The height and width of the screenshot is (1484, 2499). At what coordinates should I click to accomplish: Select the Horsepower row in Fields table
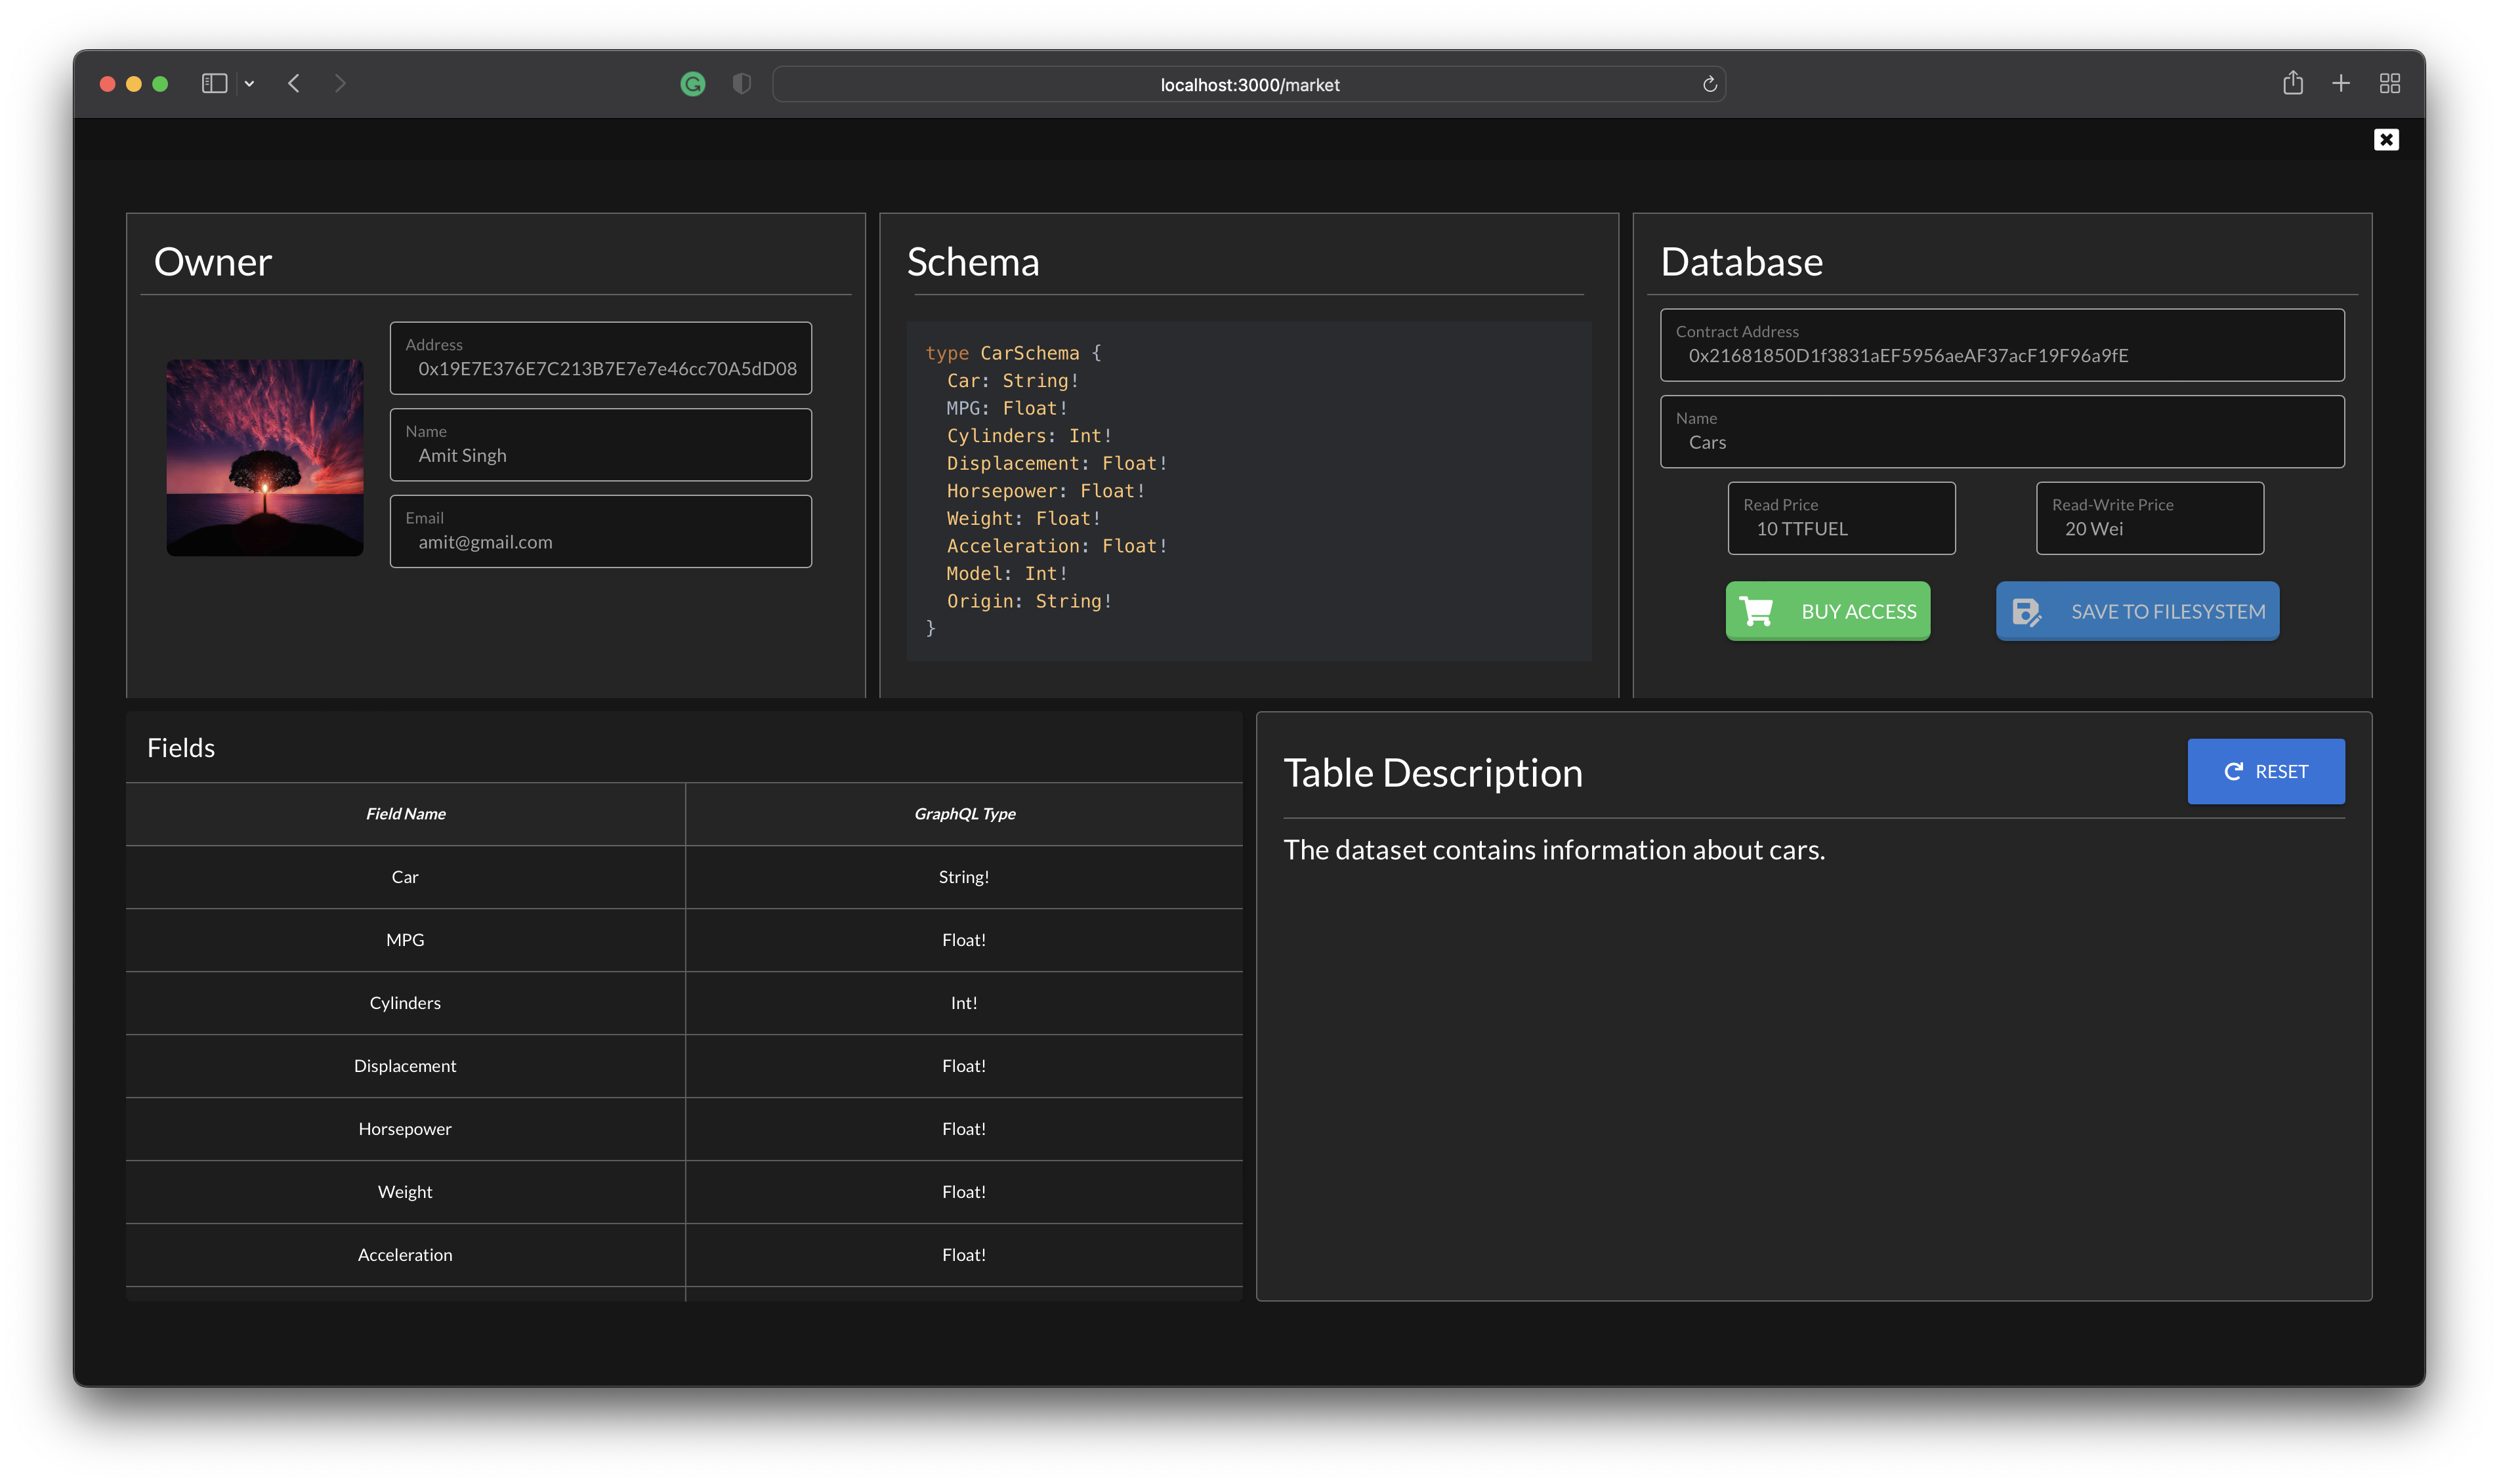(405, 1129)
